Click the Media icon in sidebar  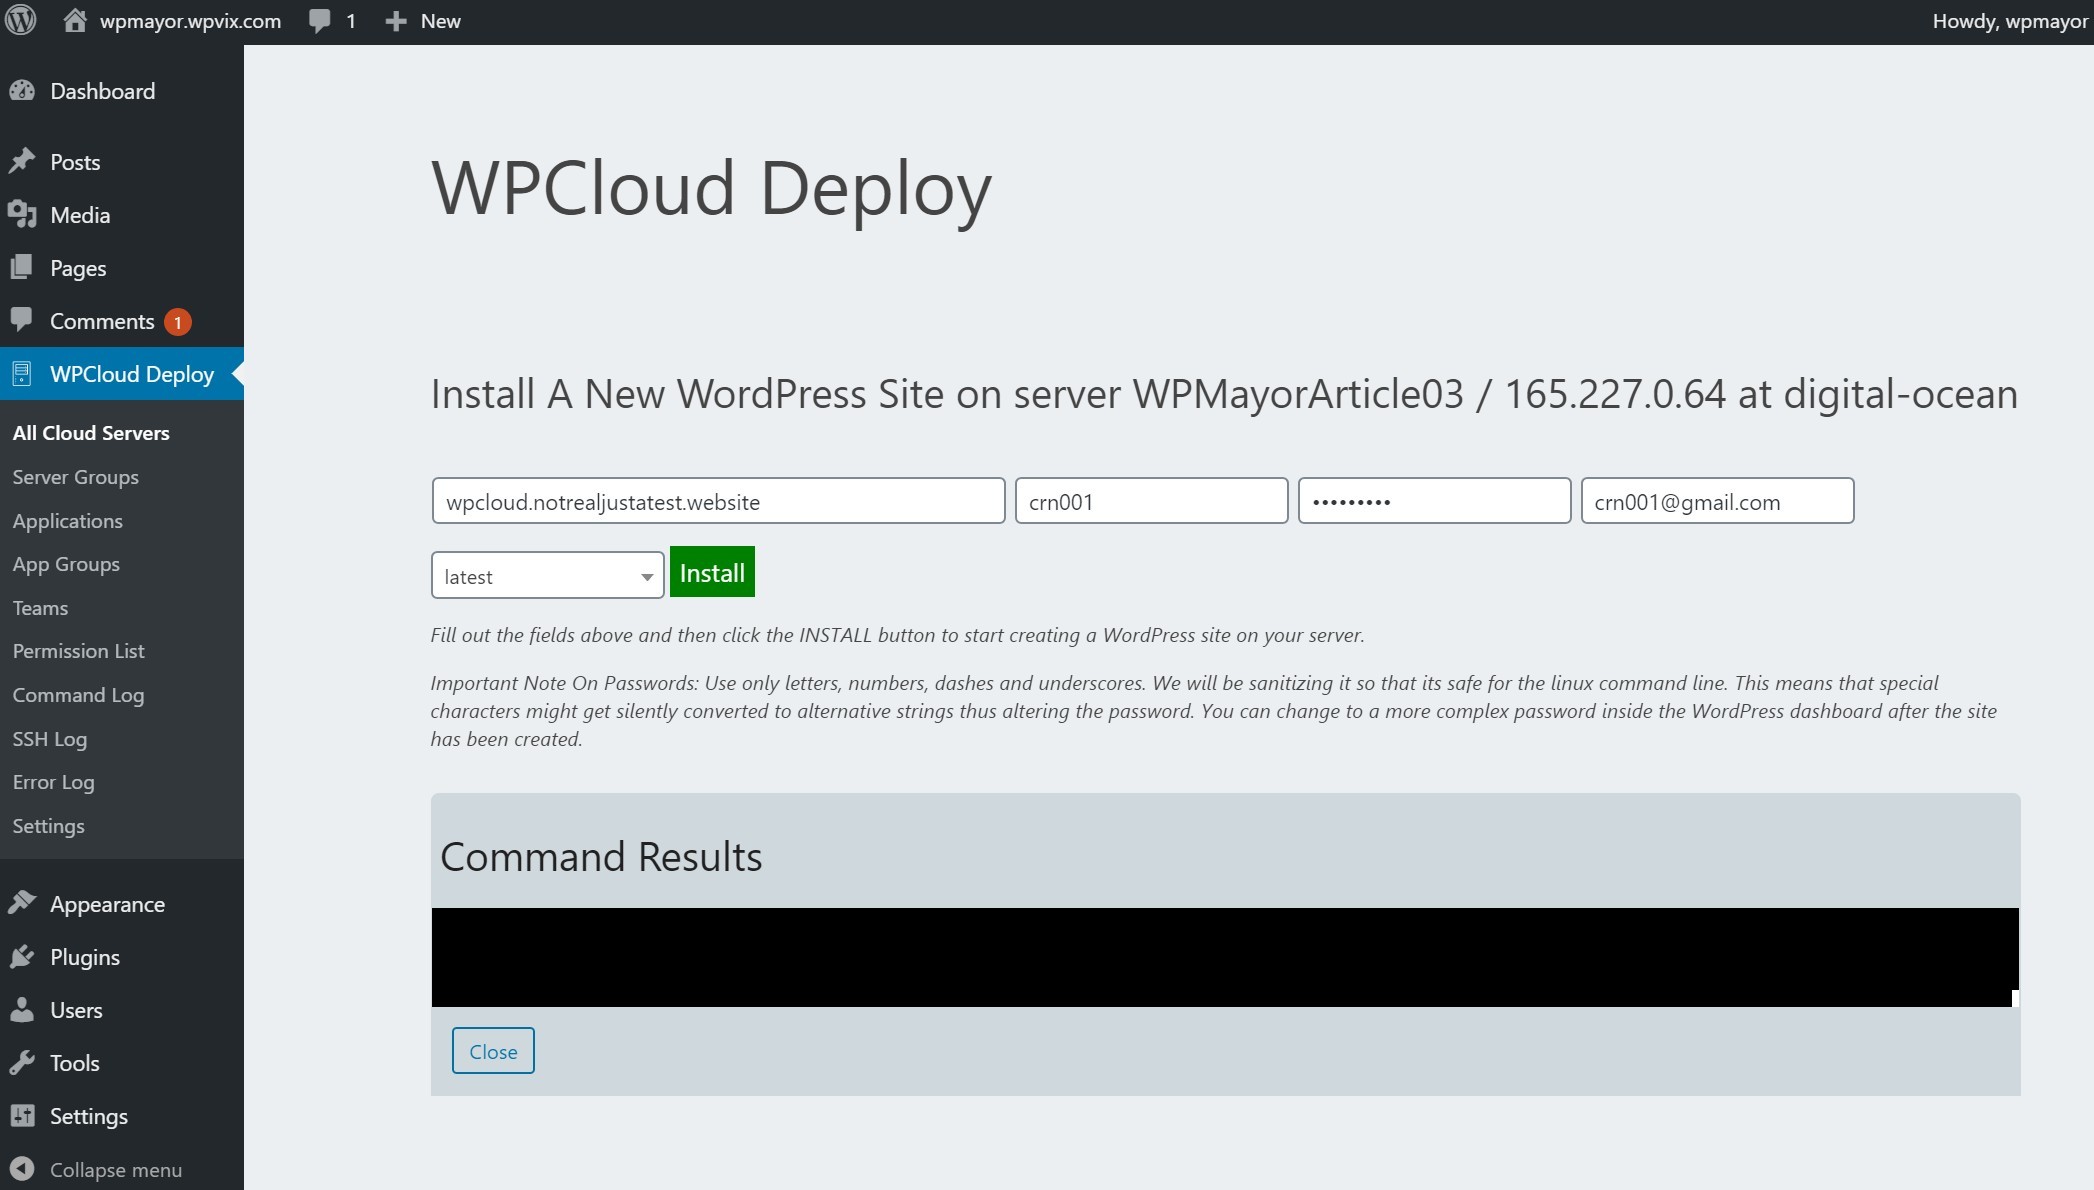22,214
